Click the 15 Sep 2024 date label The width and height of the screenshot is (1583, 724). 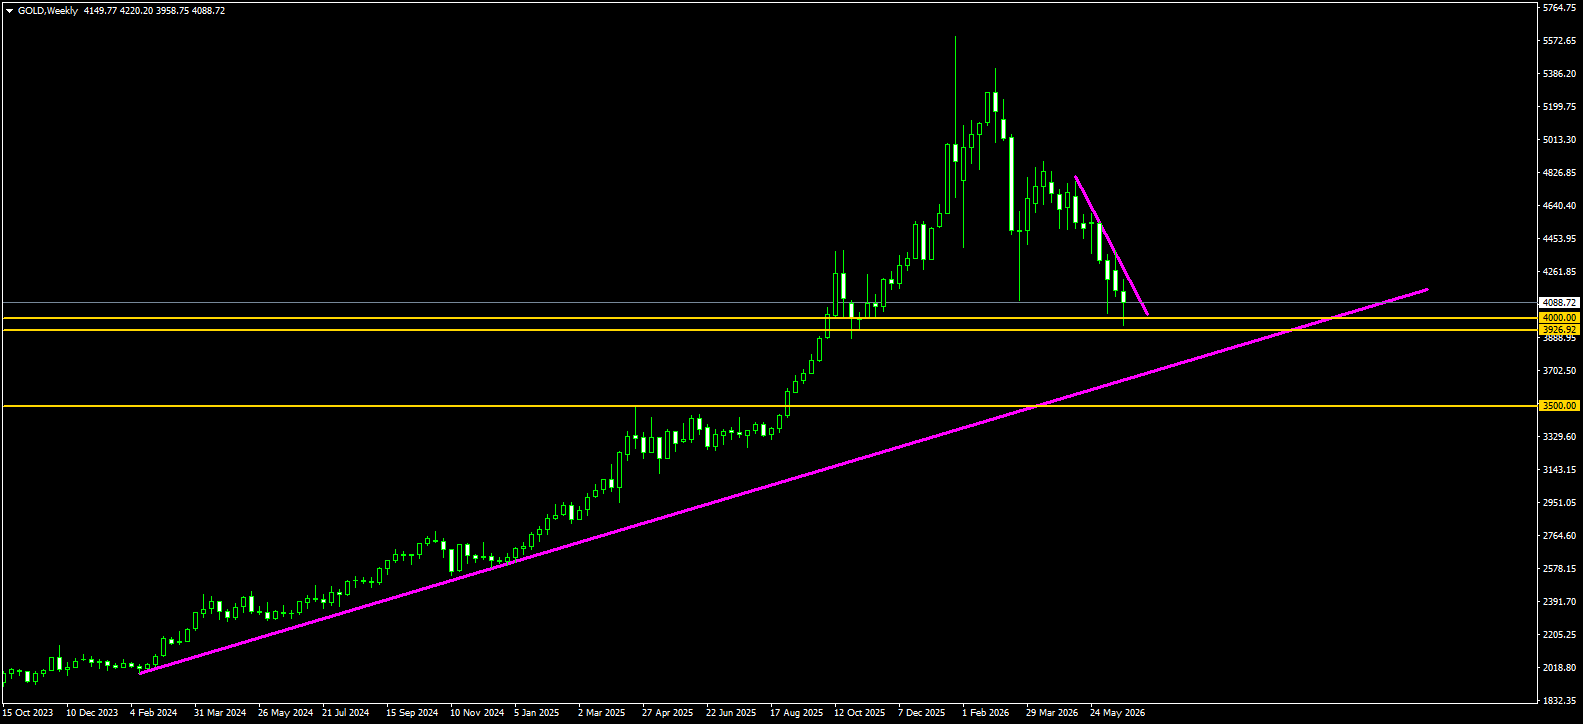(x=412, y=713)
